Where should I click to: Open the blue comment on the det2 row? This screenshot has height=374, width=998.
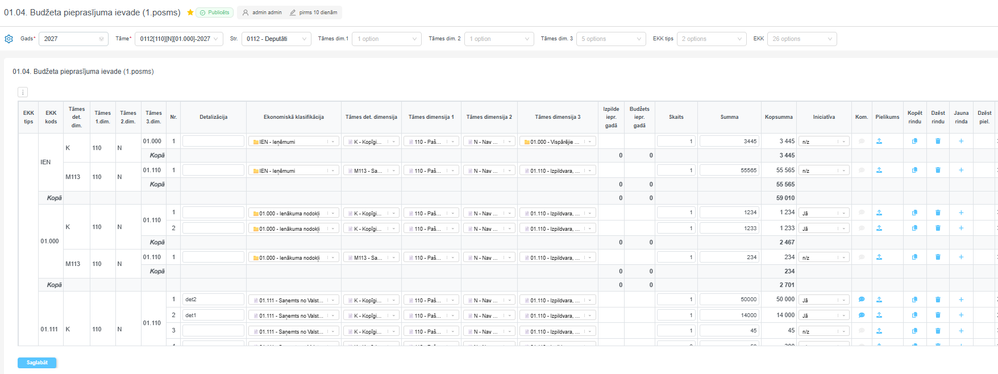pos(861,299)
